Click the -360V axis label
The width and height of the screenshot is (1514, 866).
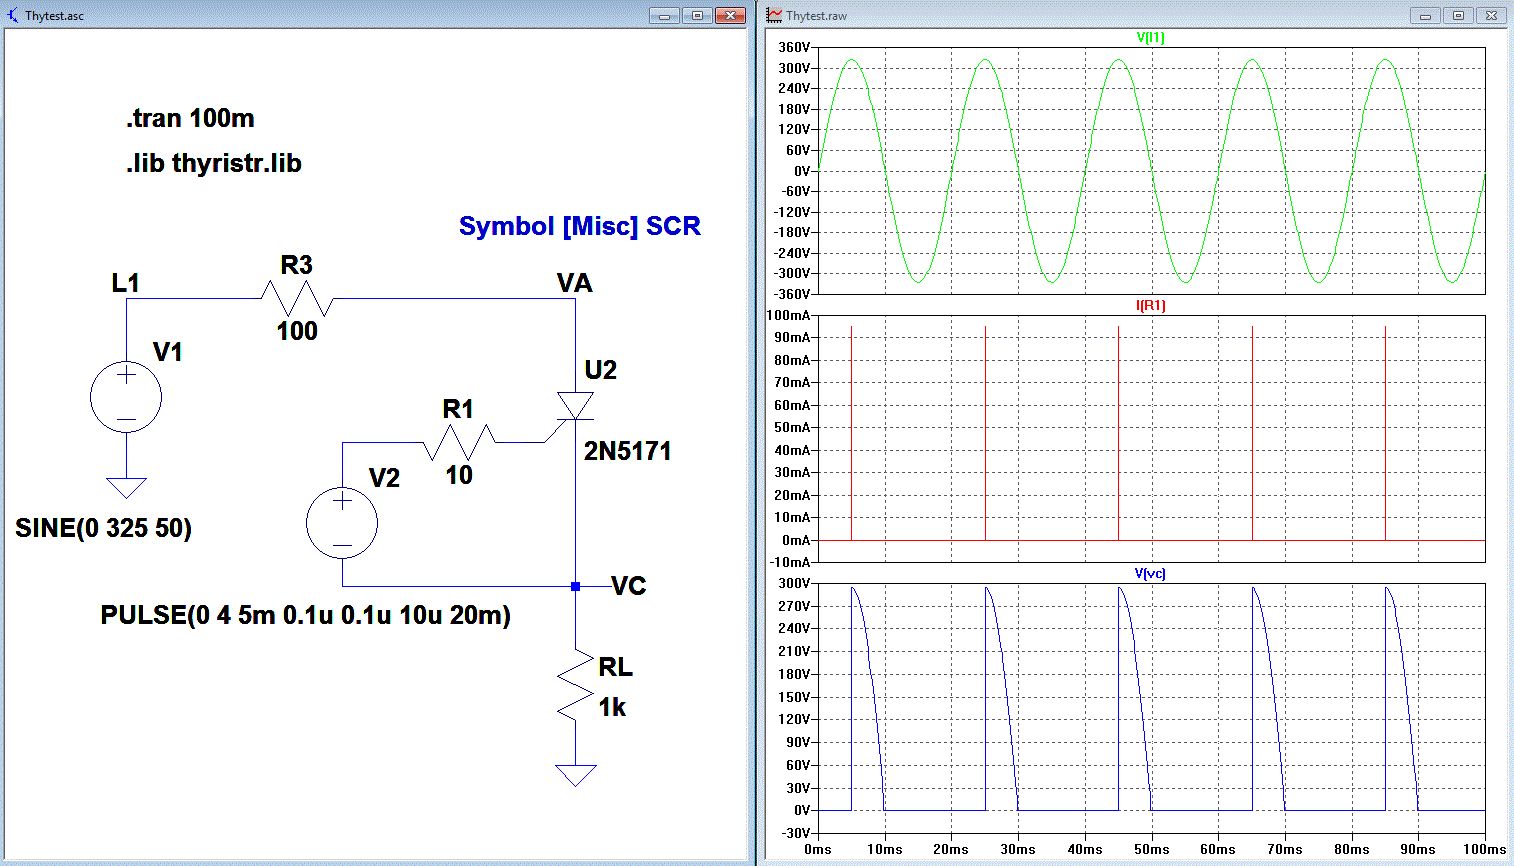point(792,294)
